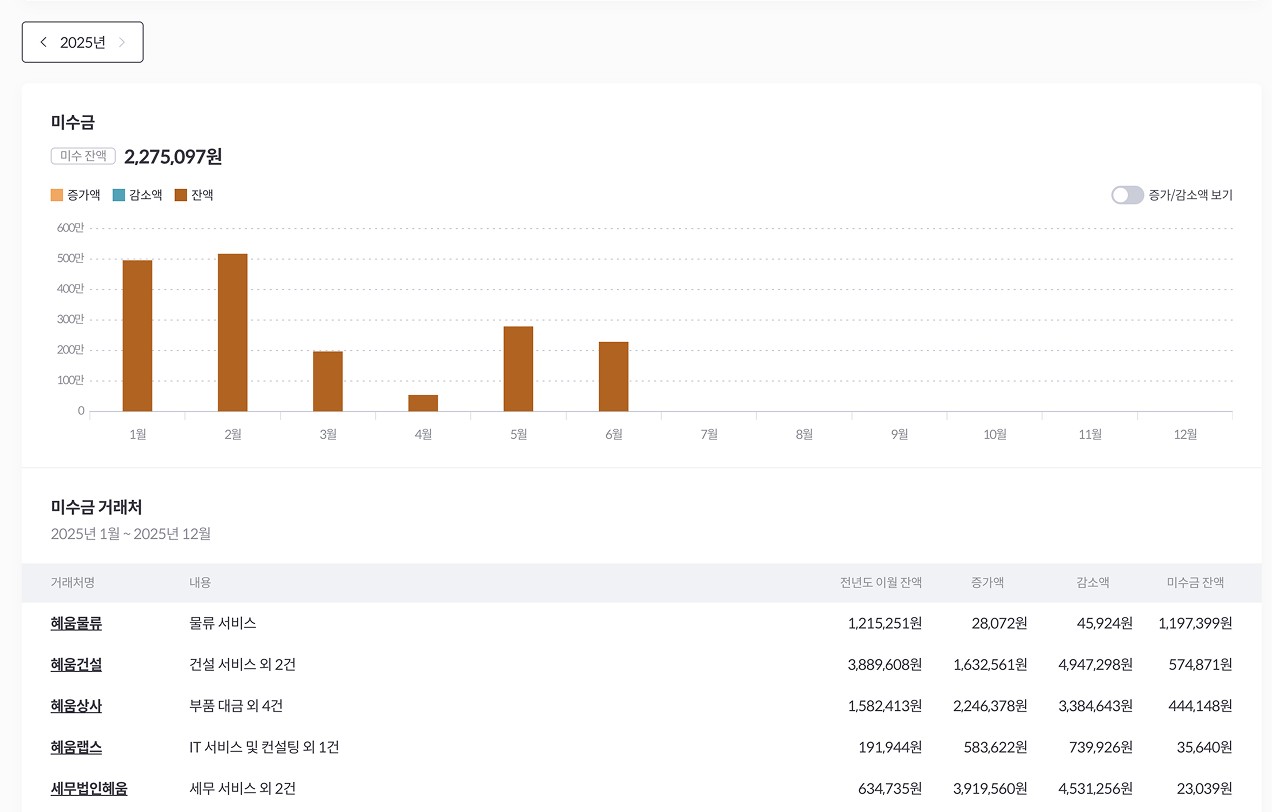Image resolution: width=1272 pixels, height=812 pixels.
Task: Select the March balance bar
Action: 328,381
